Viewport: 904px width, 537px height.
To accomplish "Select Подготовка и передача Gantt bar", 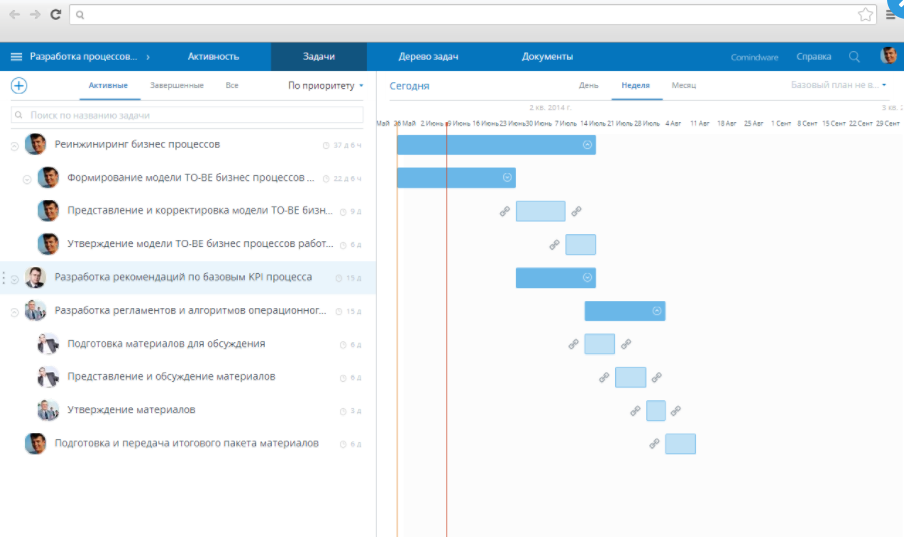I will click(x=680, y=444).
